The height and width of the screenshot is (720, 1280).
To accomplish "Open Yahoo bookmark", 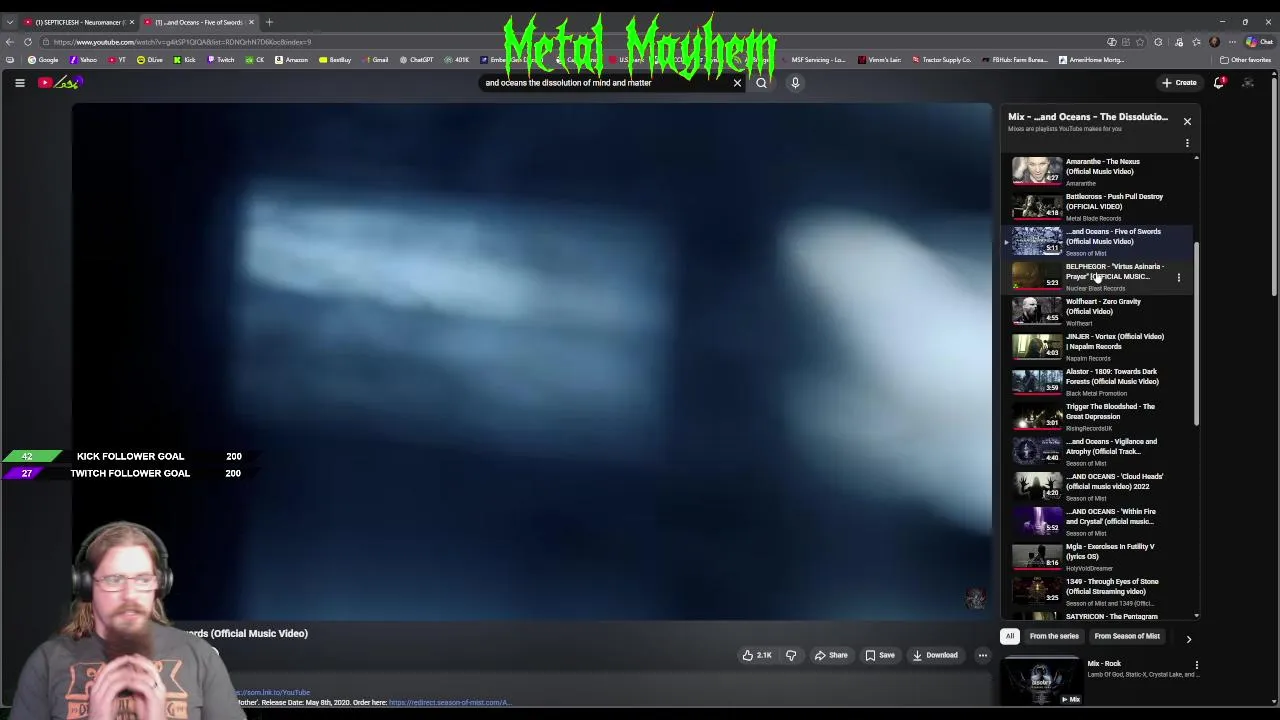I will point(83,60).
